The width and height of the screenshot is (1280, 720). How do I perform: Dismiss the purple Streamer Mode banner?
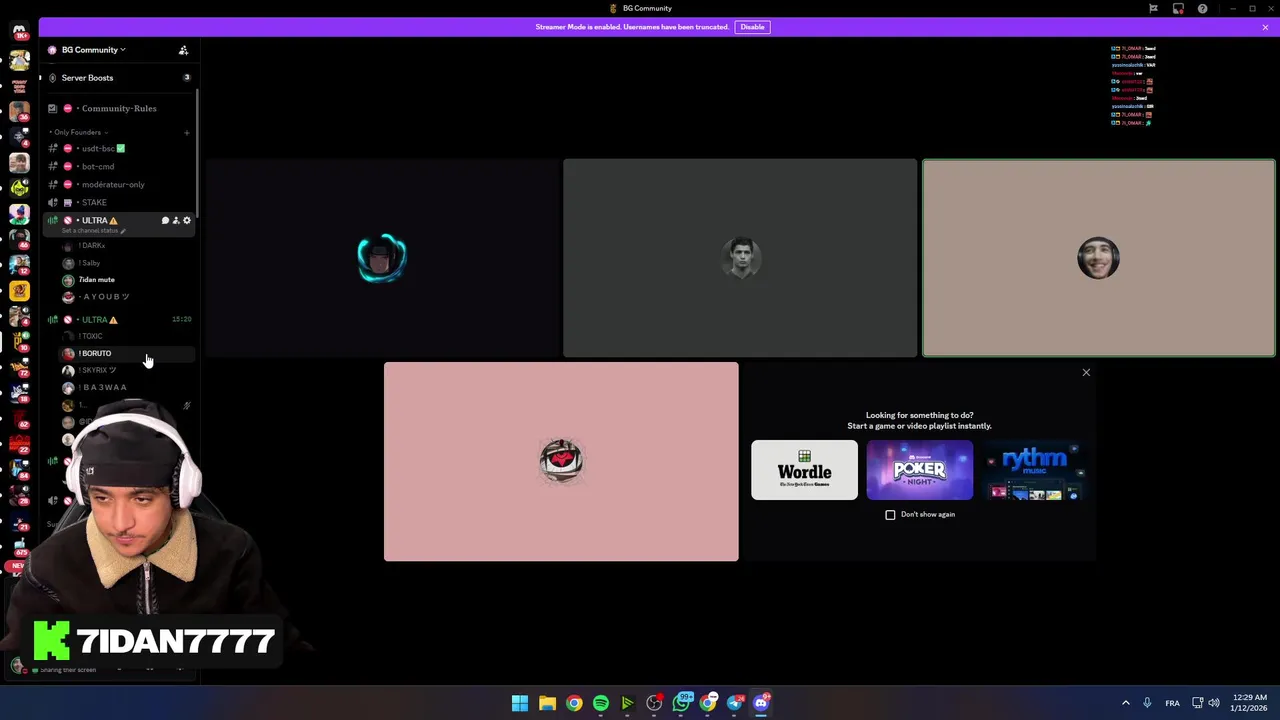(x=1265, y=27)
